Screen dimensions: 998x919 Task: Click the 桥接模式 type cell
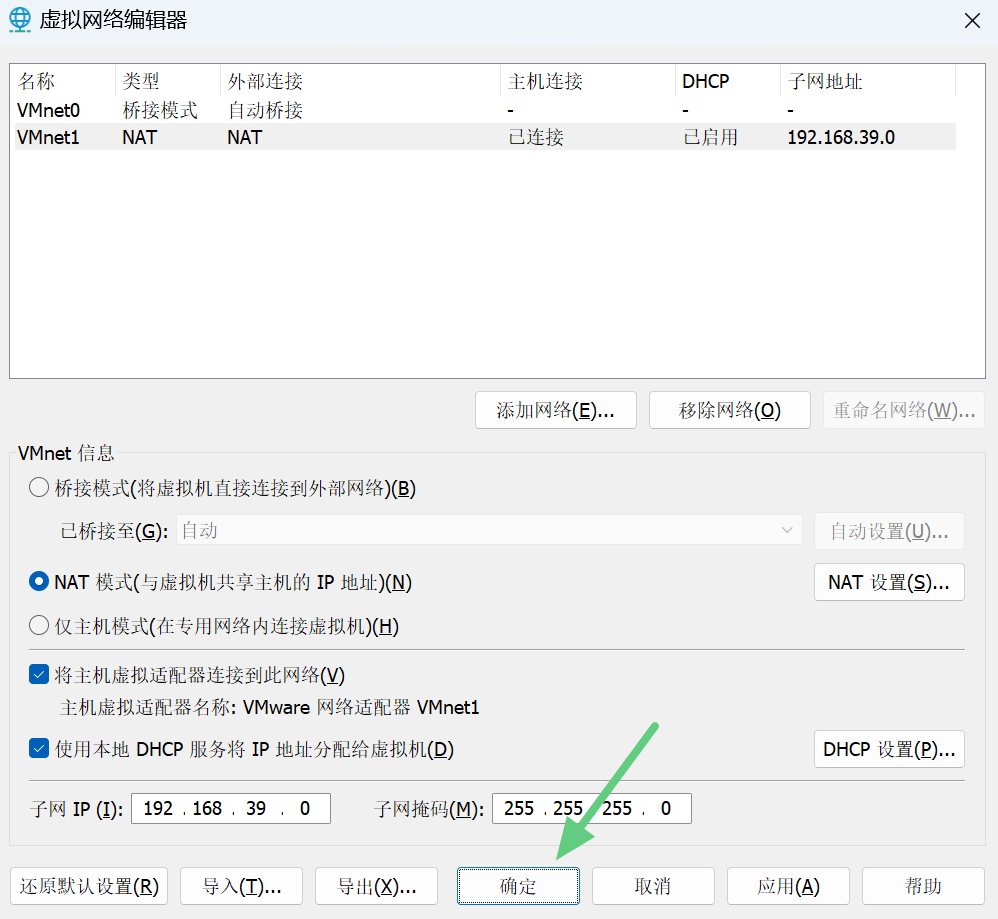tap(160, 110)
